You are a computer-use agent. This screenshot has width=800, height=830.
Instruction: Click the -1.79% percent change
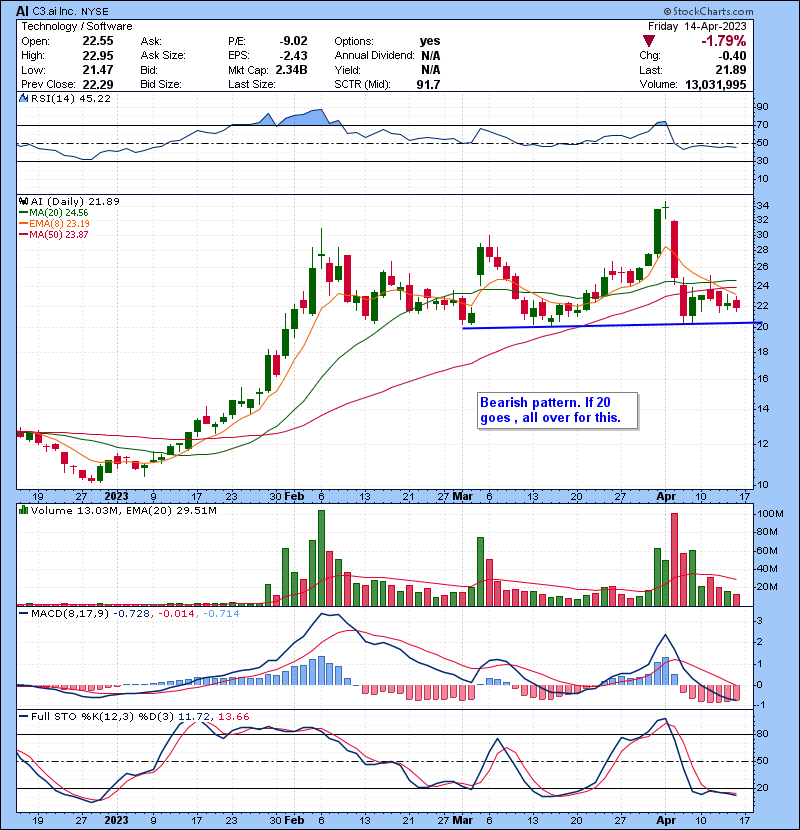click(723, 41)
